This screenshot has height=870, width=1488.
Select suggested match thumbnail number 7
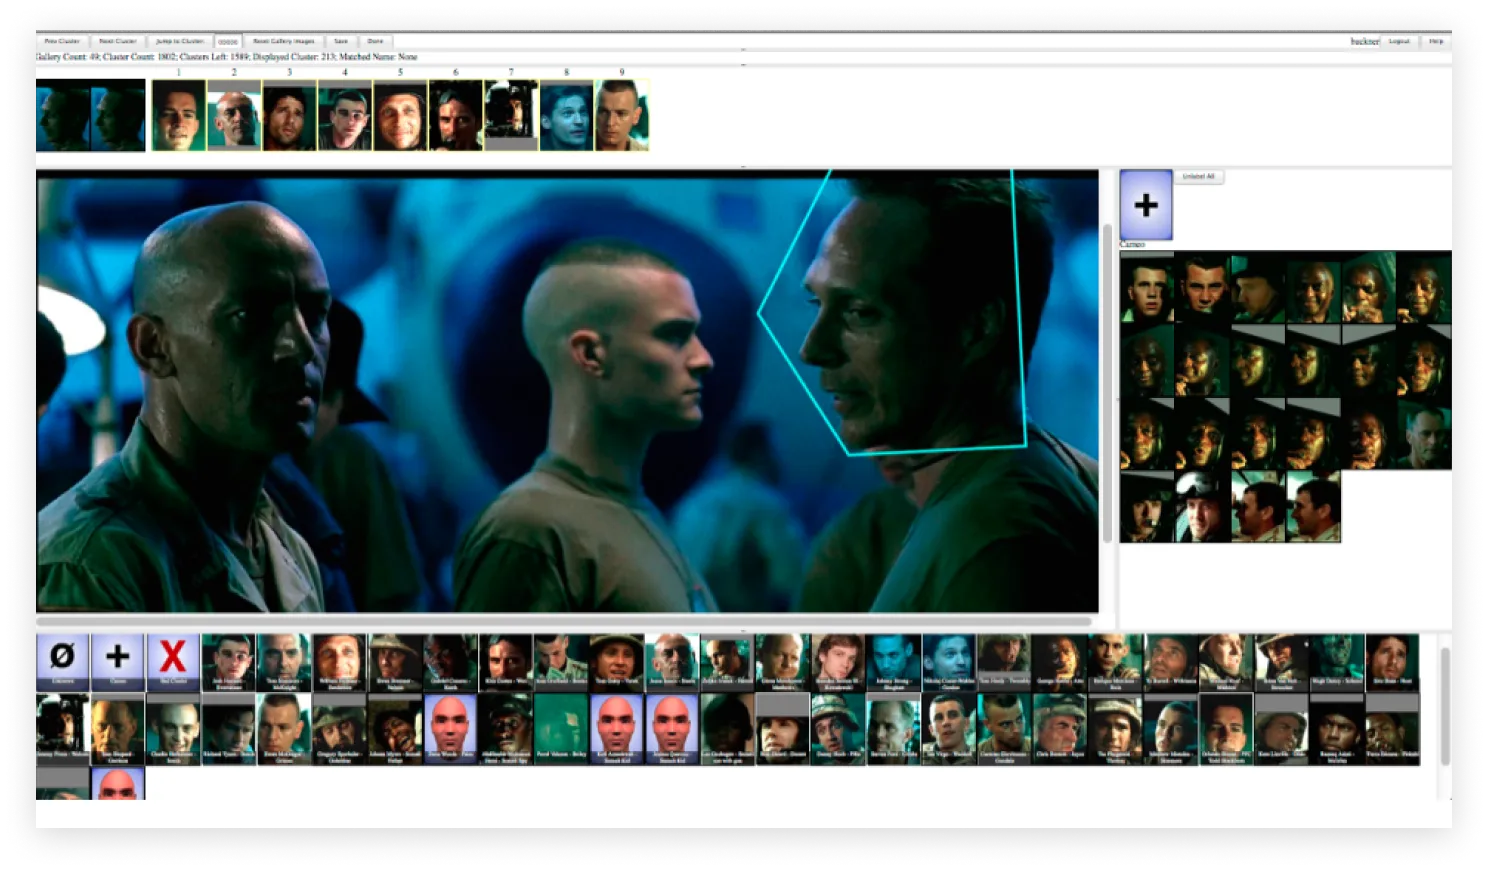(511, 116)
